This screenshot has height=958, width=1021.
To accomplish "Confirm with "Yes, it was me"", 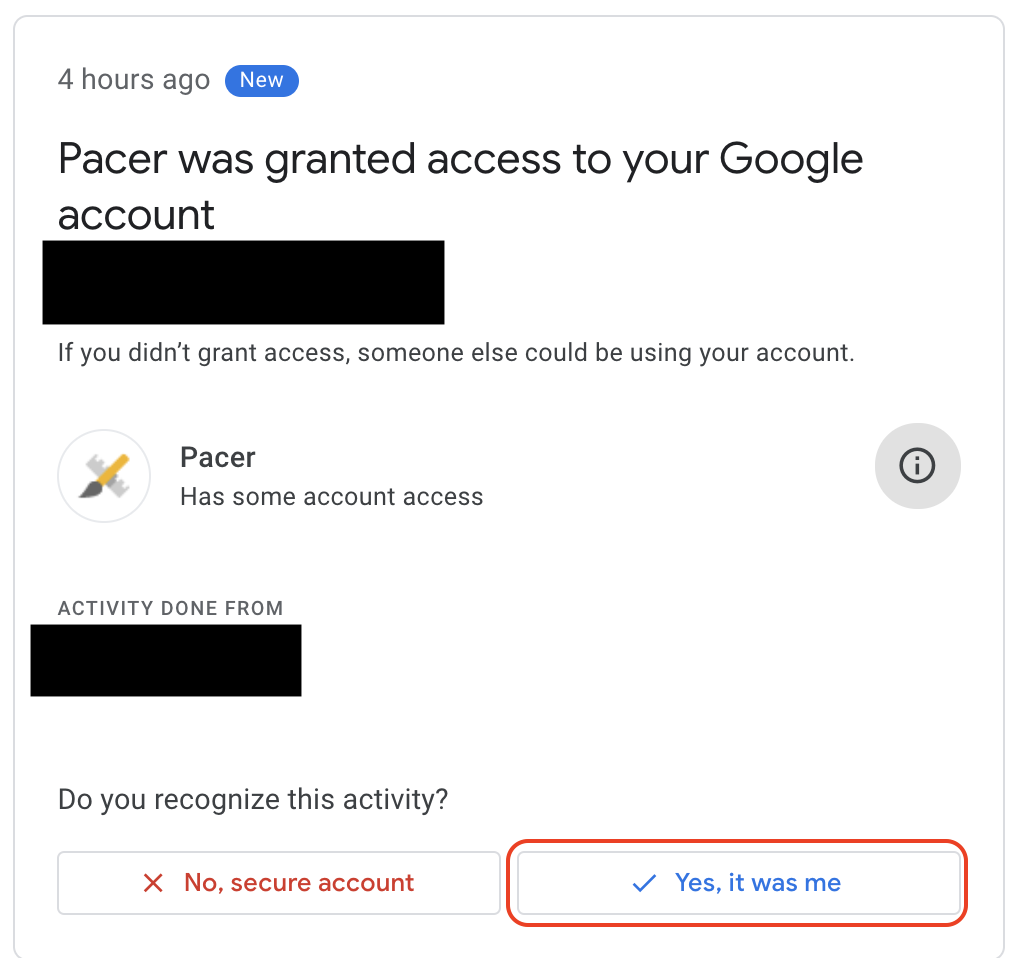I will click(x=739, y=883).
